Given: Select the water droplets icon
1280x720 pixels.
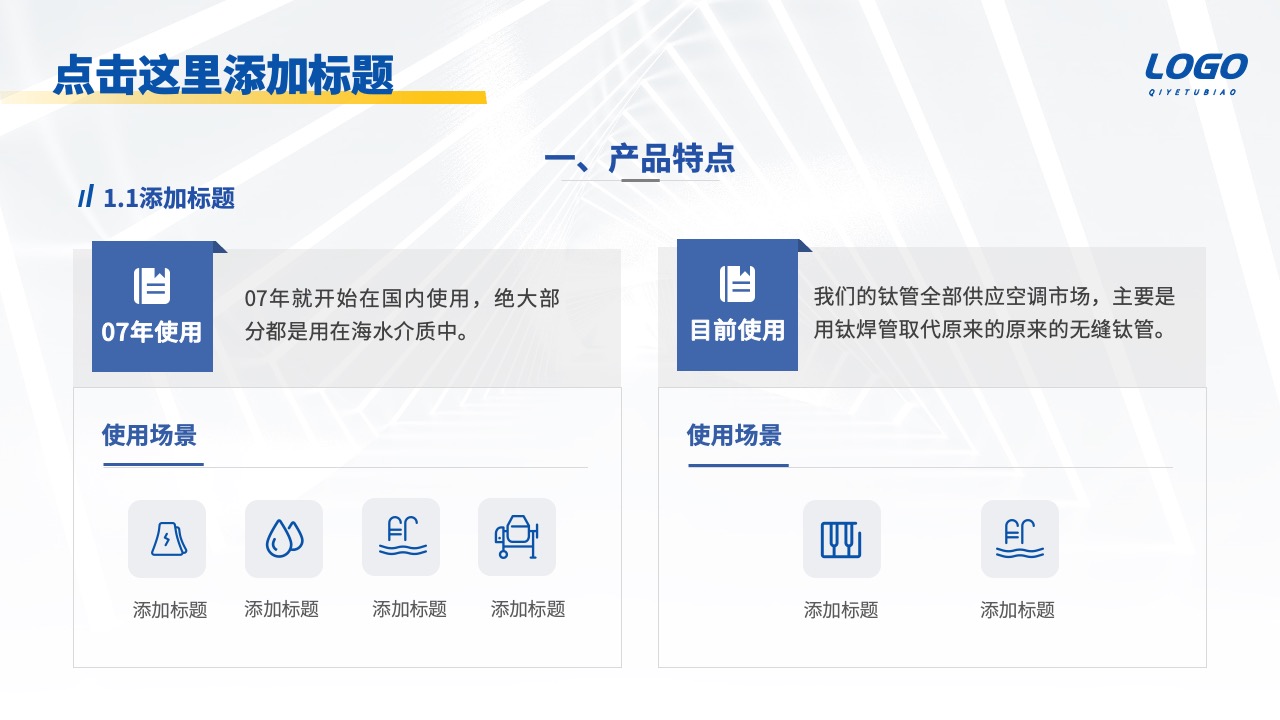Looking at the screenshot, I should pyautogui.click(x=284, y=539).
